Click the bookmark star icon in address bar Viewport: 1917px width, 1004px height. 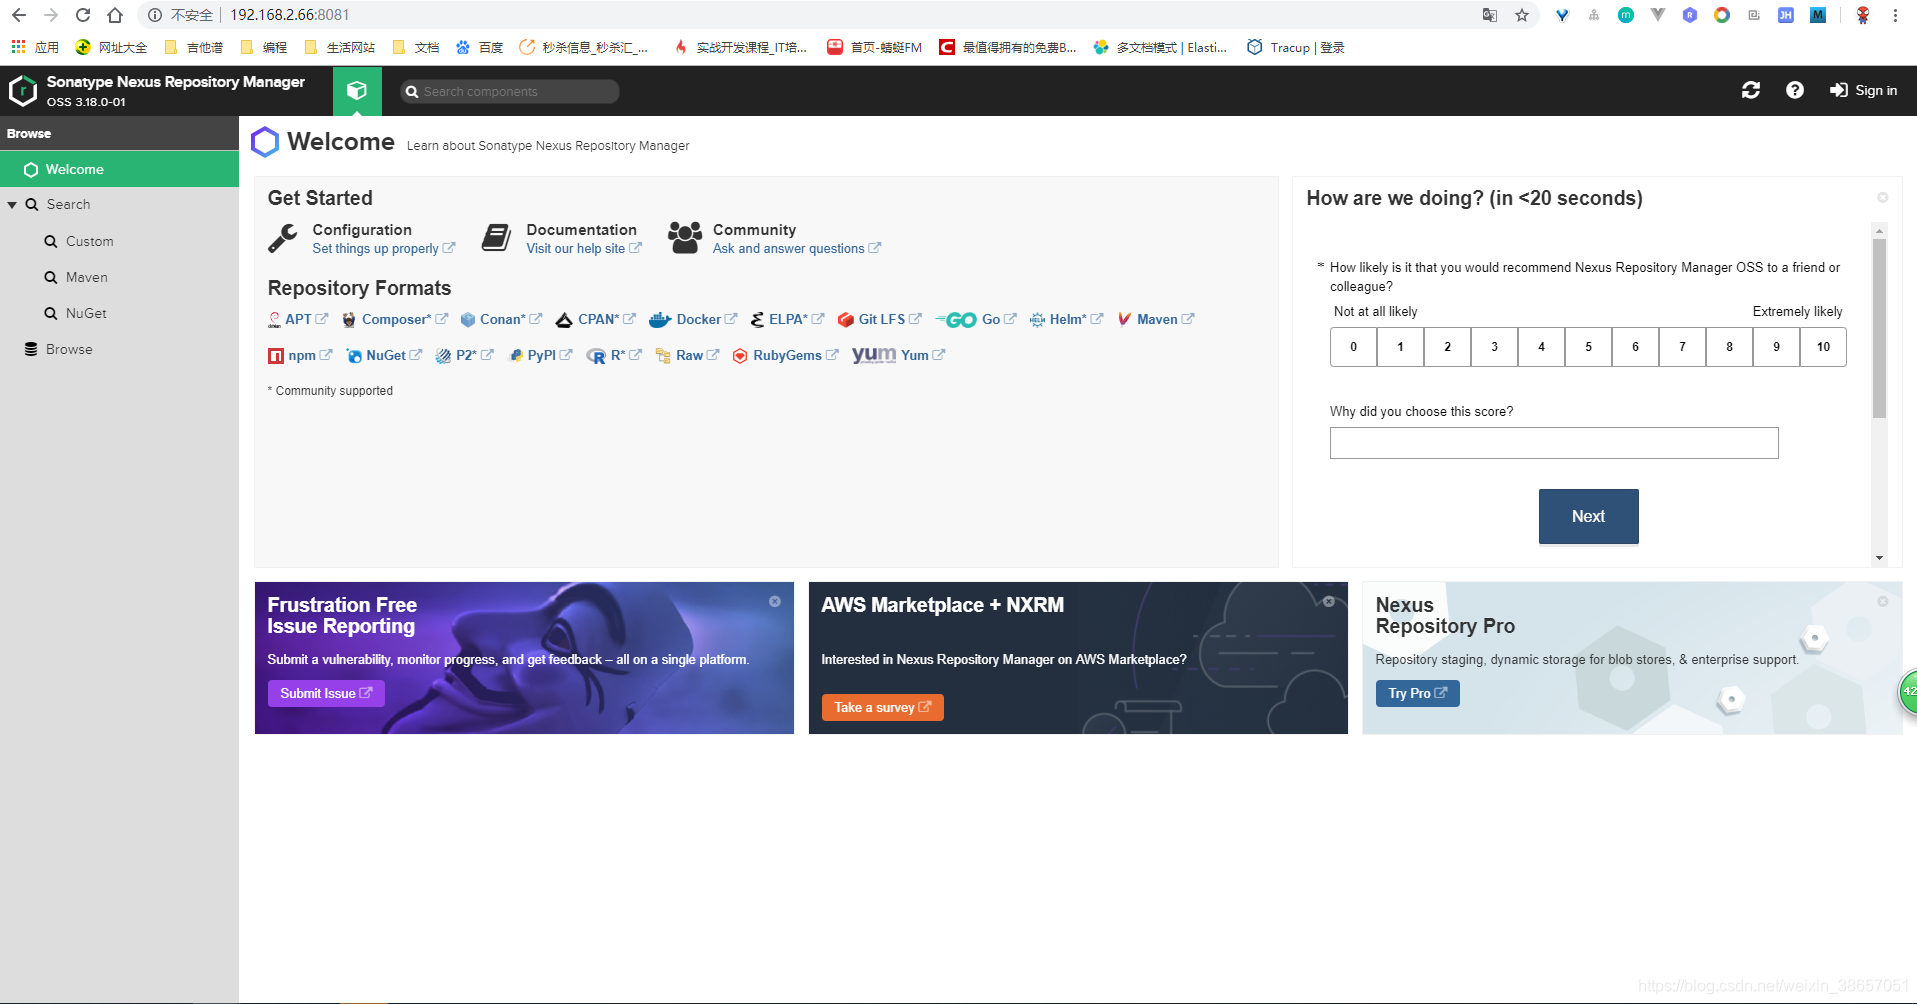pos(1522,15)
